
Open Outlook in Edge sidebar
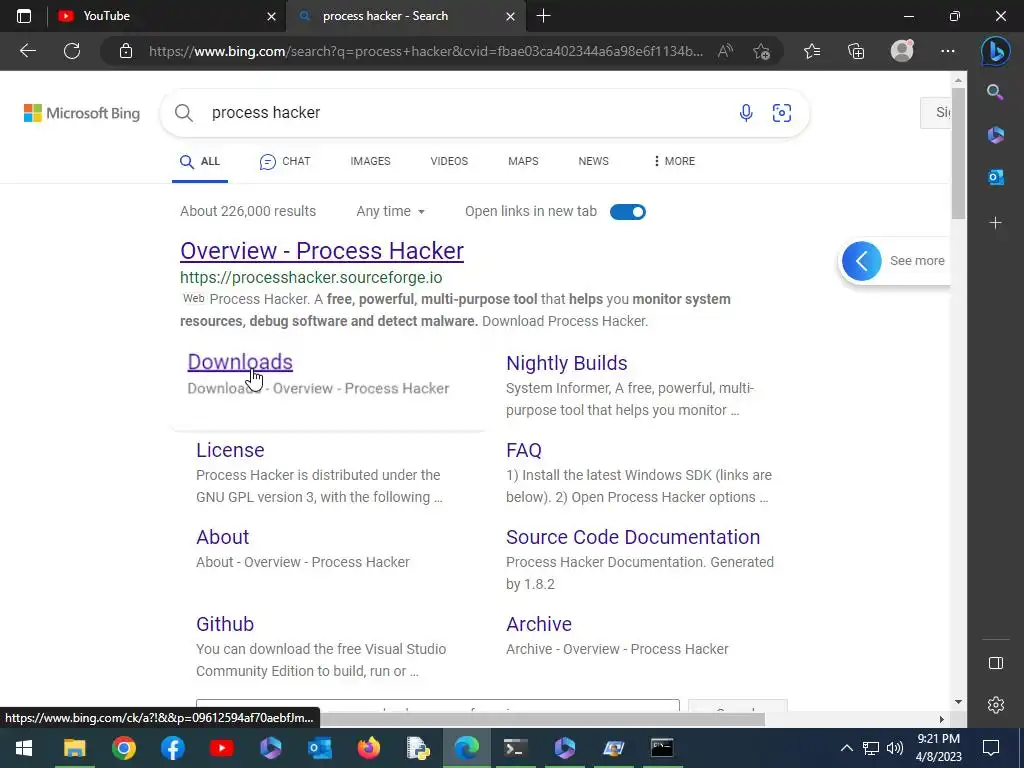click(995, 177)
